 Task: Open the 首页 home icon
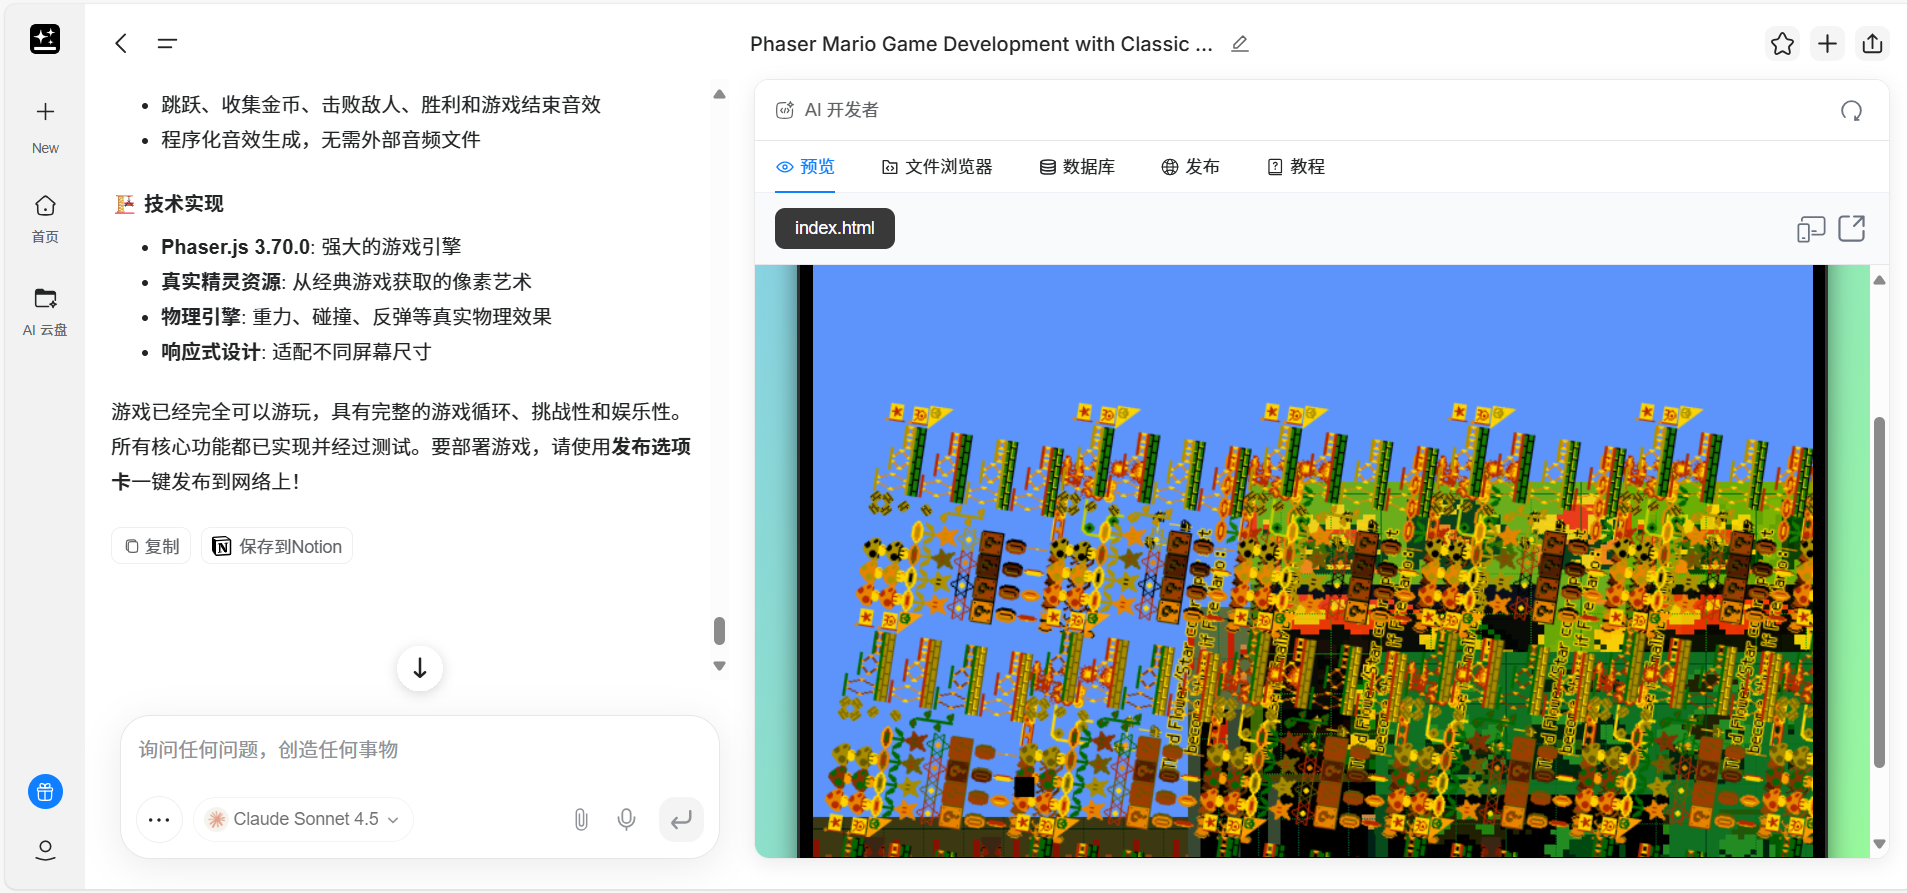pos(45,206)
